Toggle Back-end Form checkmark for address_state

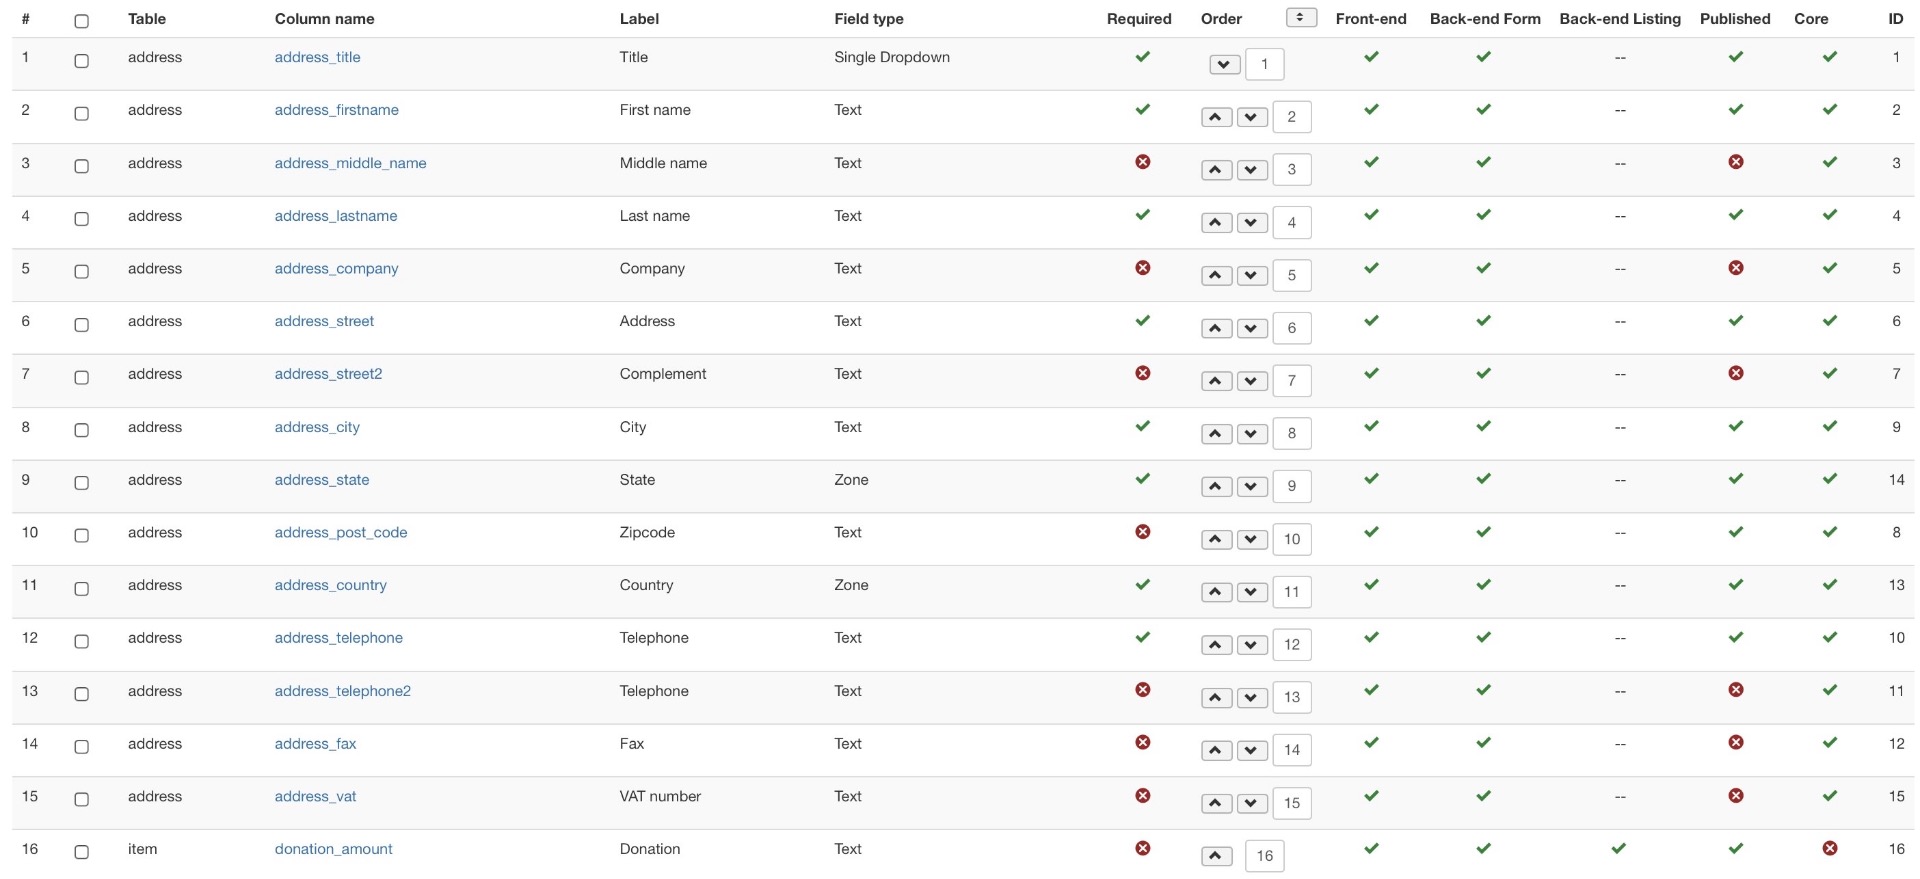(x=1484, y=479)
